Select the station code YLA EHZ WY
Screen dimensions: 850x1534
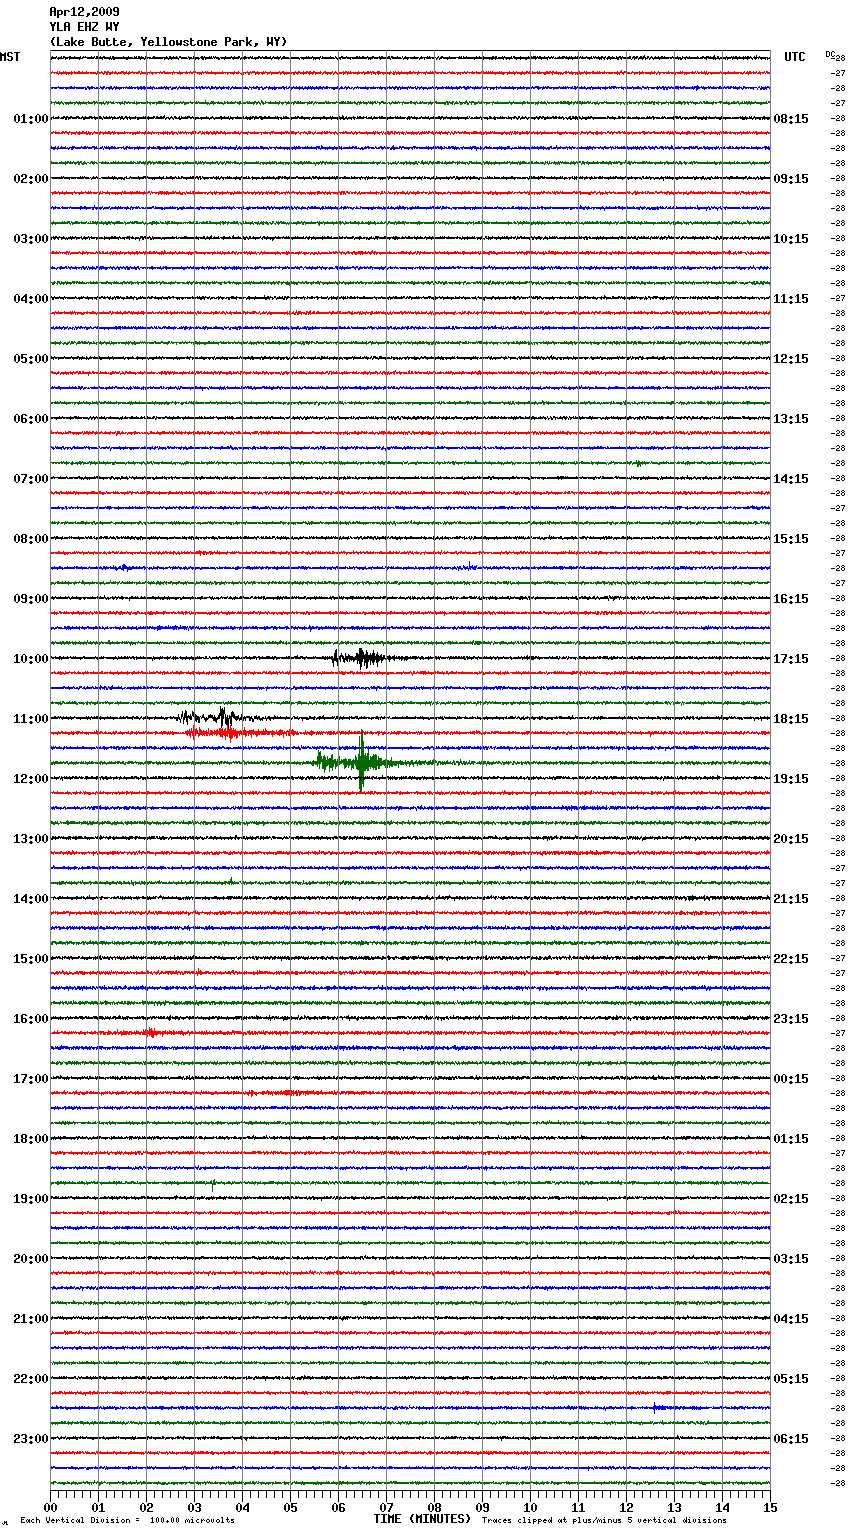click(x=84, y=27)
